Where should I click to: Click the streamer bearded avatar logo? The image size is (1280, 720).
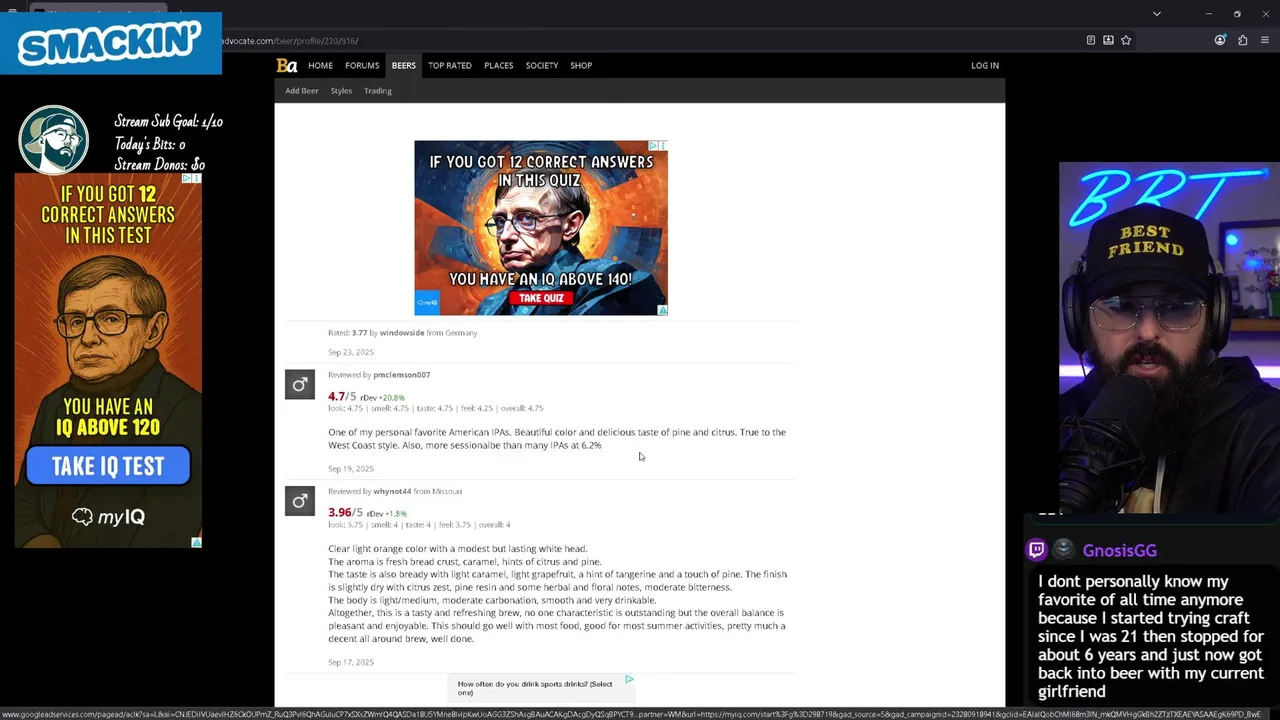click(54, 139)
